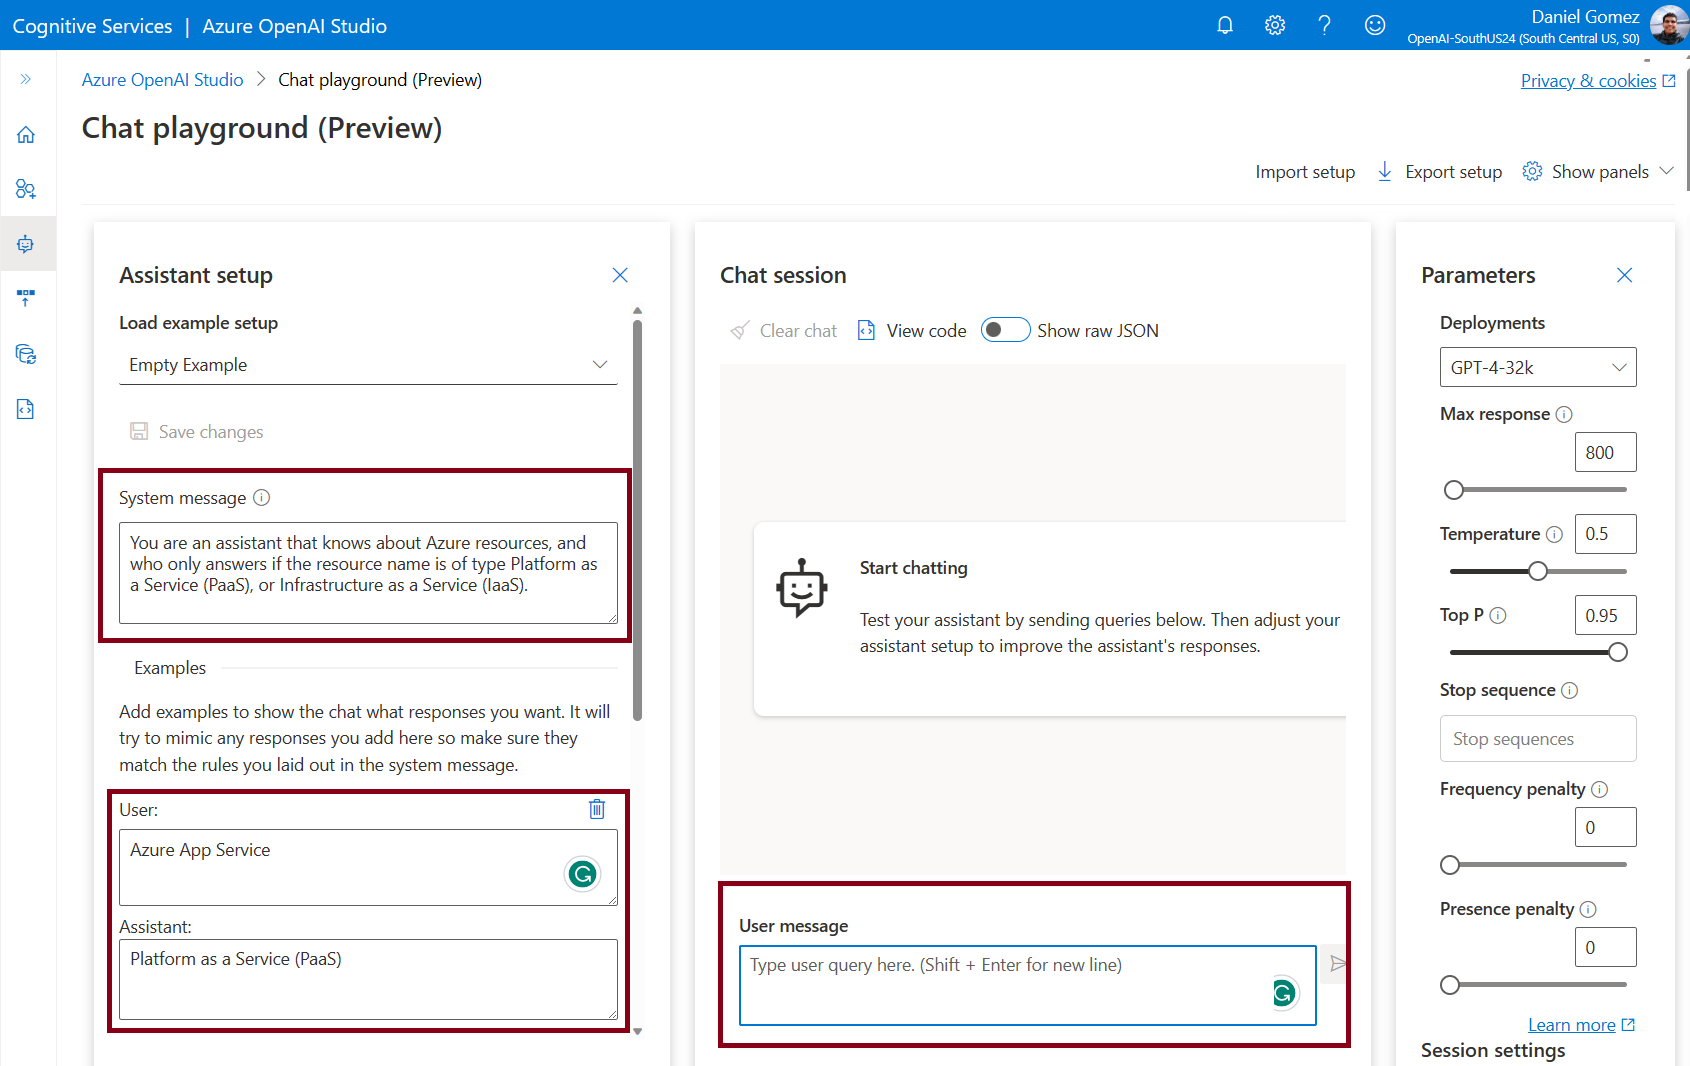1690x1066 pixels.
Task: Open the feedback smiley icon
Action: pyautogui.click(x=1375, y=25)
